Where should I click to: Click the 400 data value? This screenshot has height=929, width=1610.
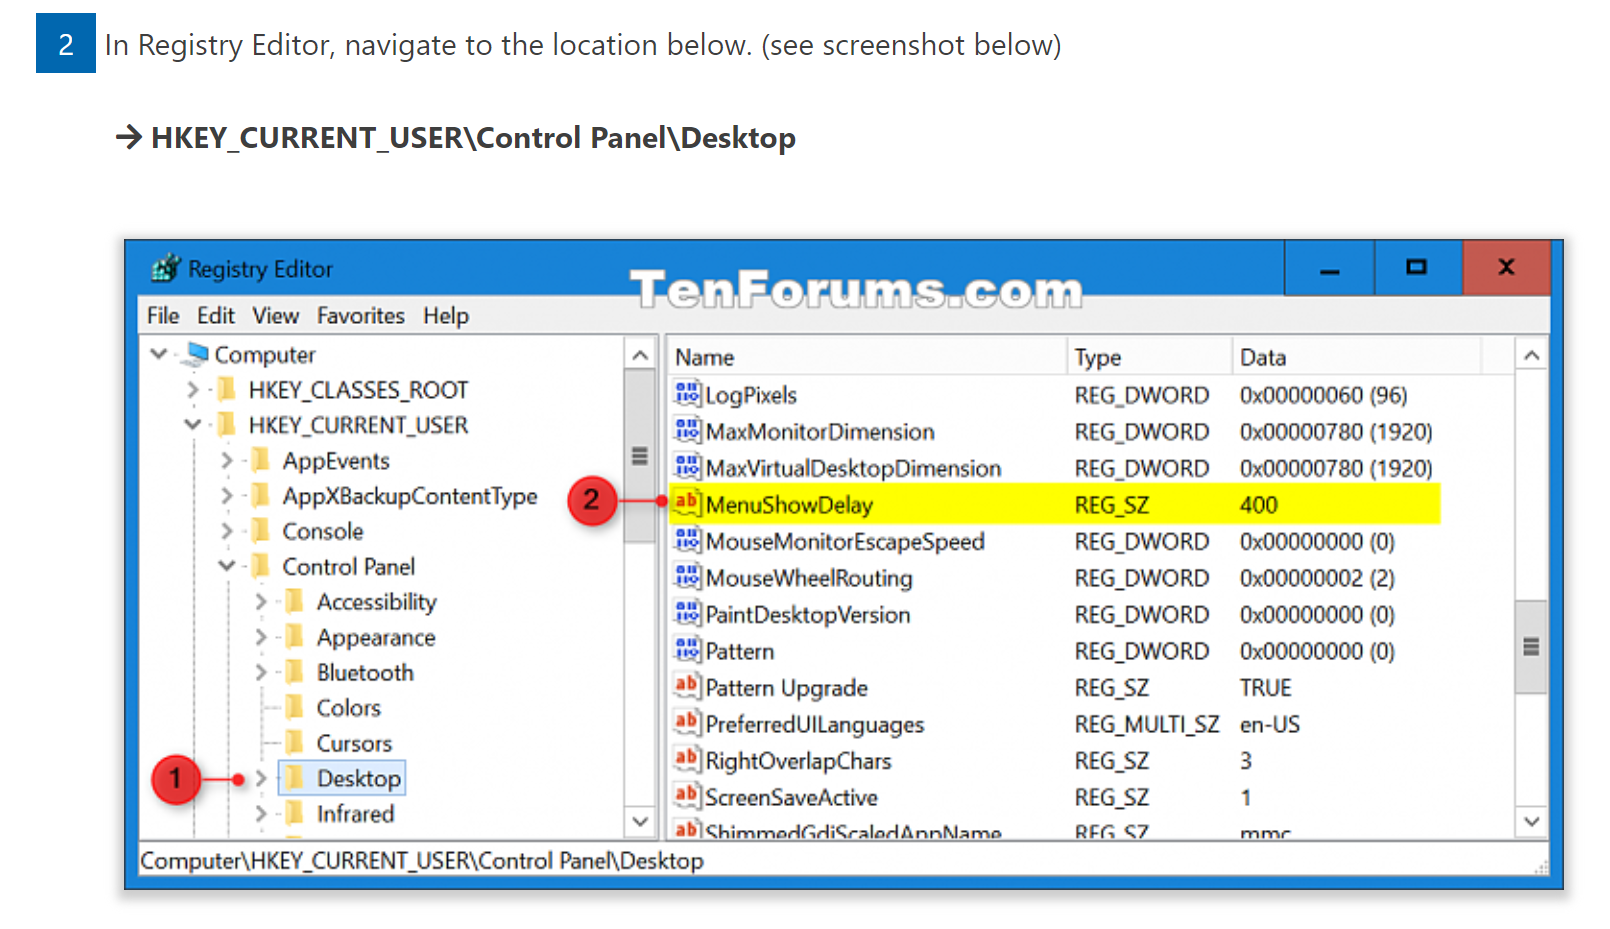click(1259, 505)
